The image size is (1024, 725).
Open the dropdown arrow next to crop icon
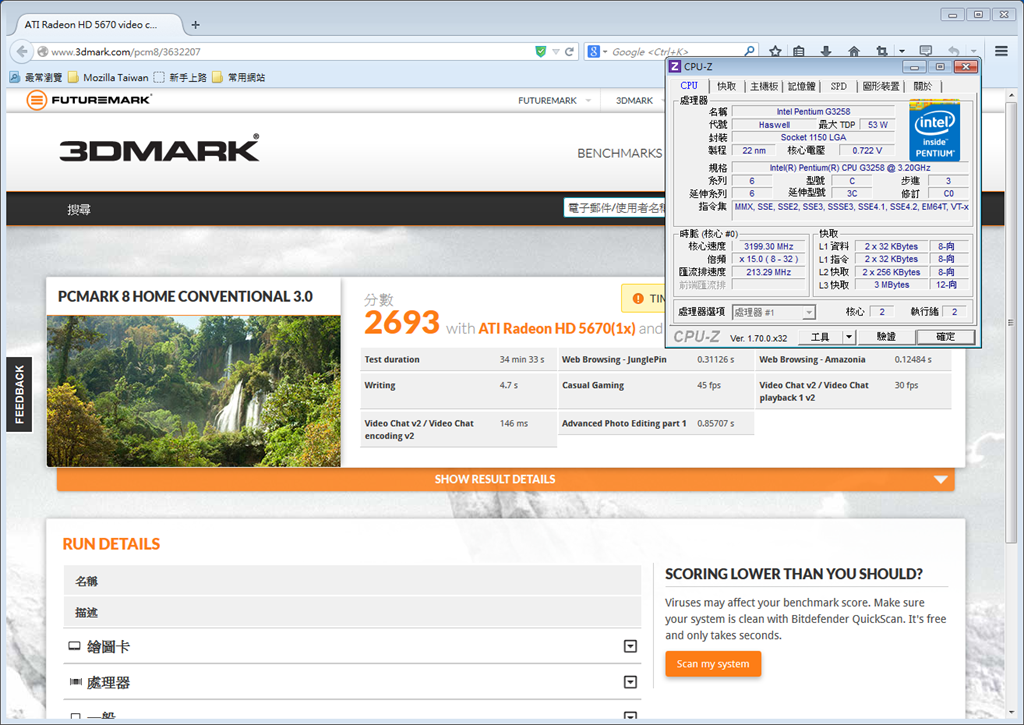(902, 51)
